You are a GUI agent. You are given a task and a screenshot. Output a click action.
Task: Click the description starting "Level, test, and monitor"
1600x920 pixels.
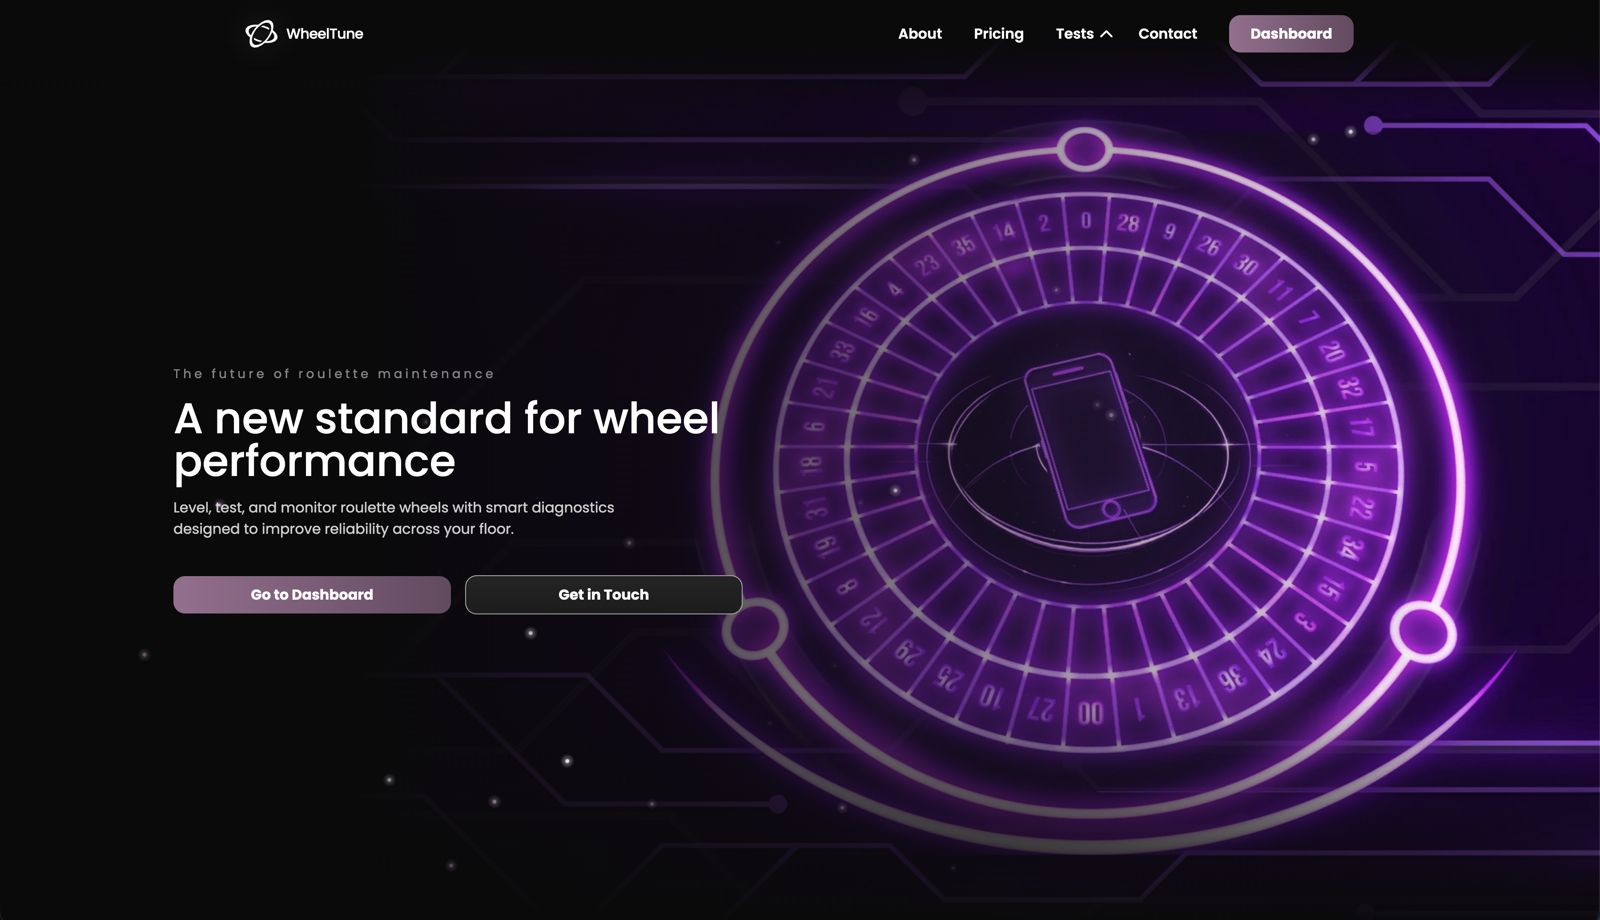(394, 518)
